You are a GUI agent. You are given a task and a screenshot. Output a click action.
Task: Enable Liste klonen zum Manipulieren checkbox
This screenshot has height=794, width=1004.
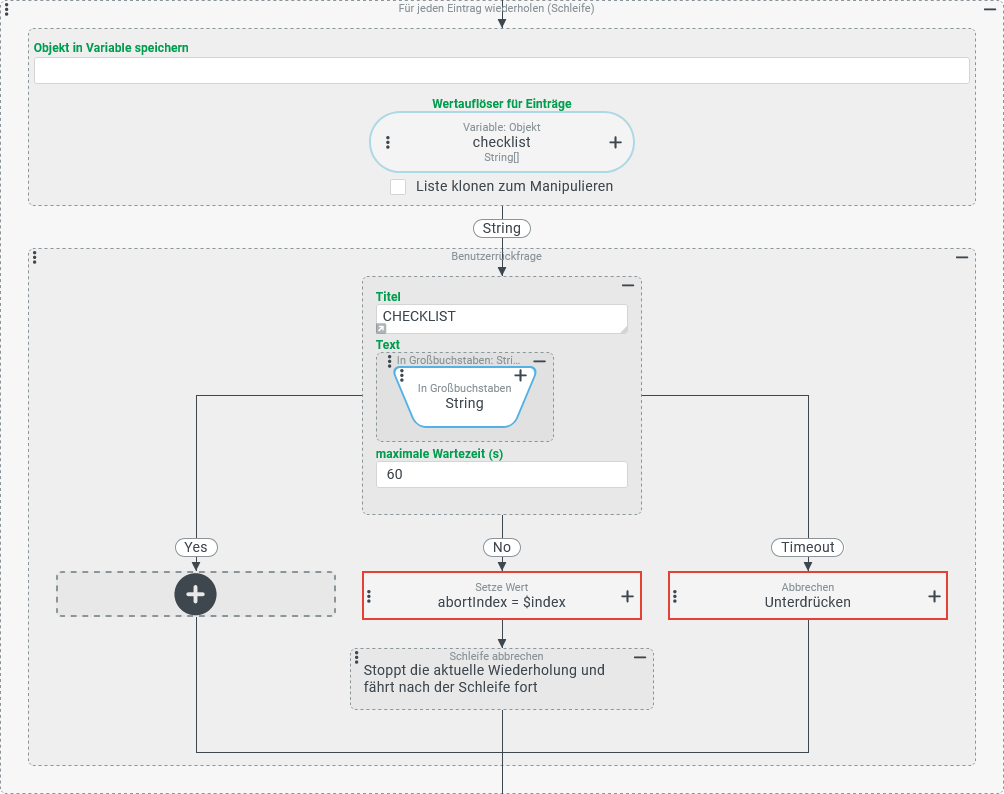click(x=398, y=187)
